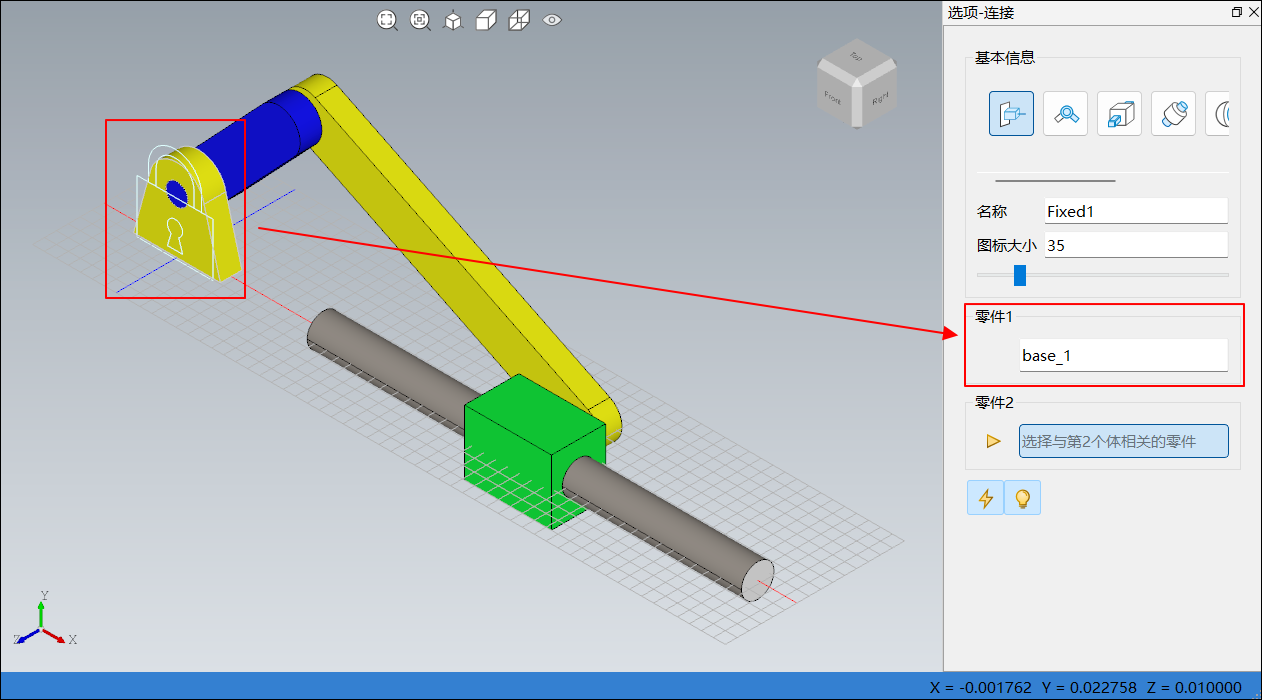Click the 图标大小 field showing 35

click(x=1135, y=245)
